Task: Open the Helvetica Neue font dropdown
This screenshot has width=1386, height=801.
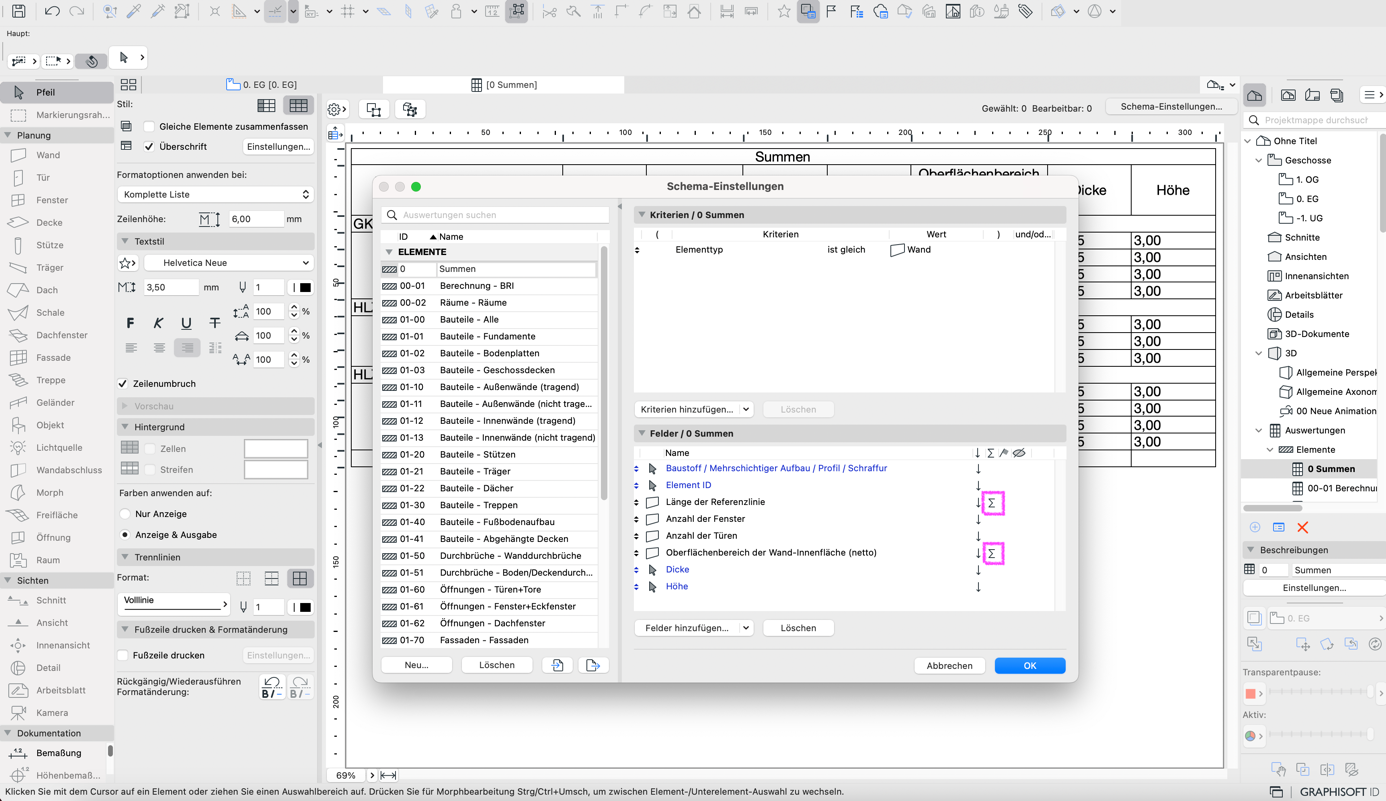Action: pos(229,263)
